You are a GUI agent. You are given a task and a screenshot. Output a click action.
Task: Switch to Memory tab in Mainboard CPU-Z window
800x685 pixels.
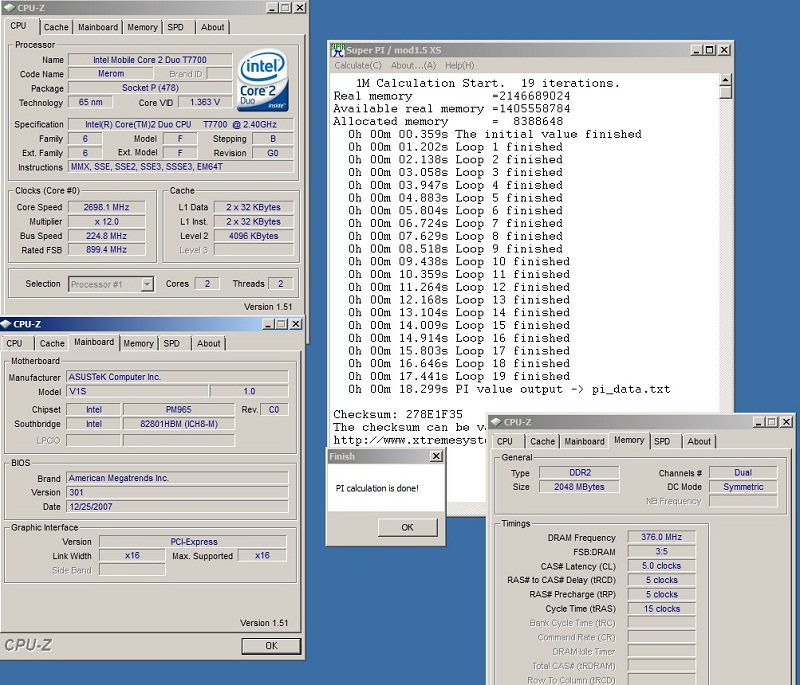(138, 343)
